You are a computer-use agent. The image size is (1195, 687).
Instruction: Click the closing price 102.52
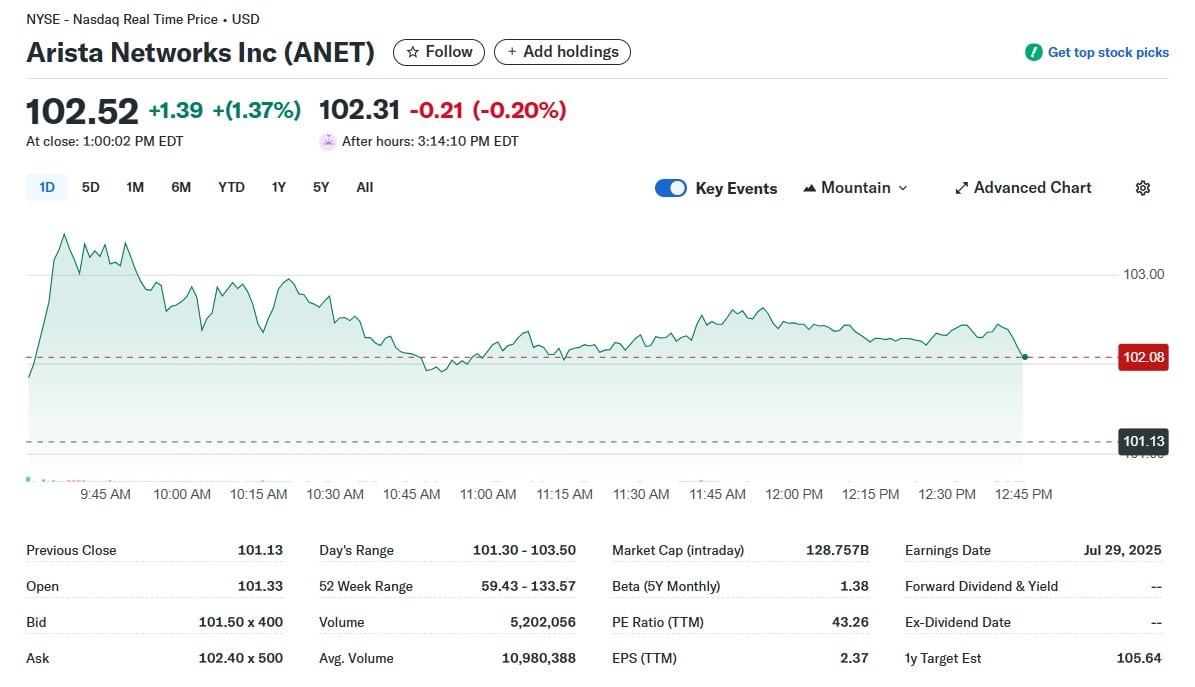coord(82,111)
